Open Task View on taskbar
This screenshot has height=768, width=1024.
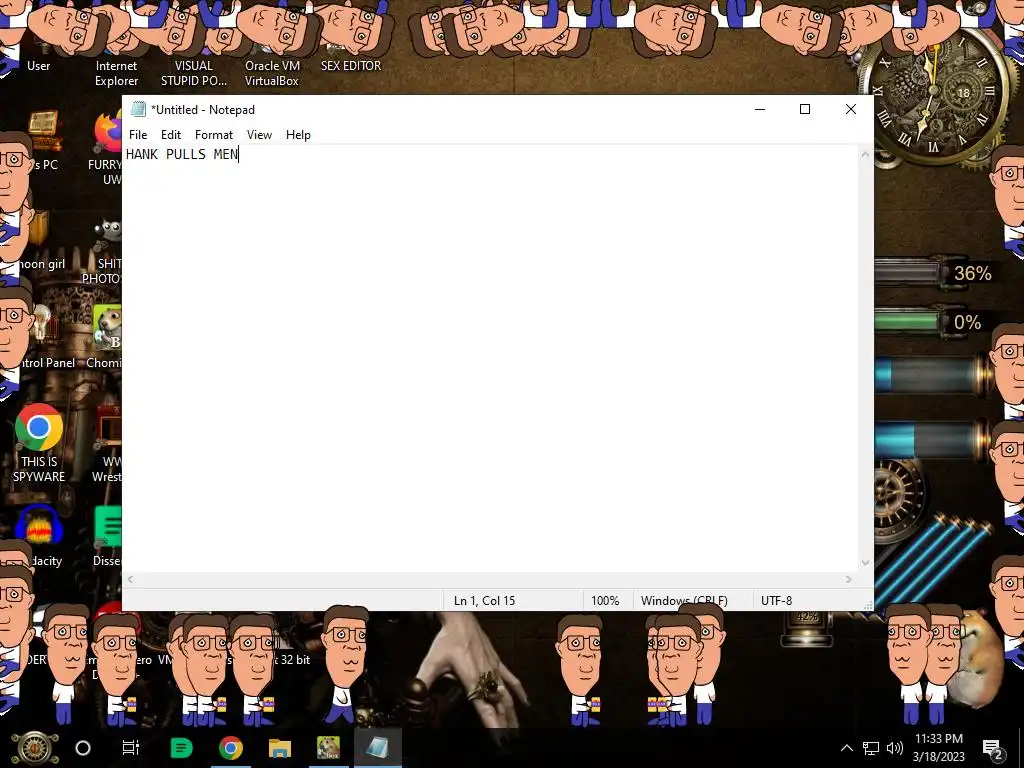131,748
